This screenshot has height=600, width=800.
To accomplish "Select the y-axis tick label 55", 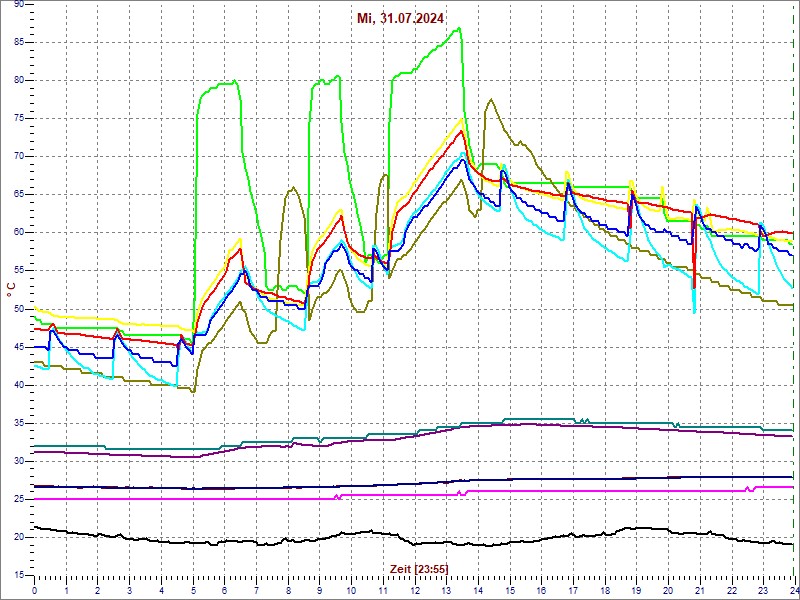I will 19,271.
